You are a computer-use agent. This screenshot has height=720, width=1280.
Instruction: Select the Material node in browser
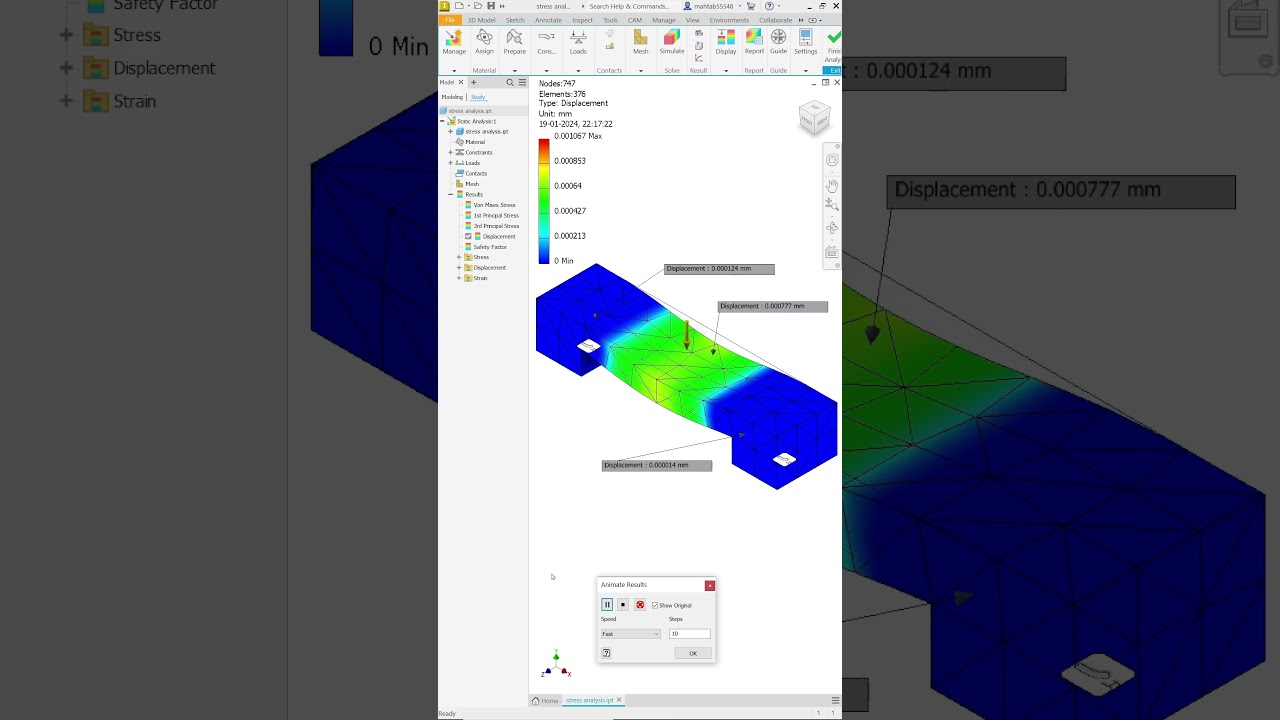[x=474, y=142]
